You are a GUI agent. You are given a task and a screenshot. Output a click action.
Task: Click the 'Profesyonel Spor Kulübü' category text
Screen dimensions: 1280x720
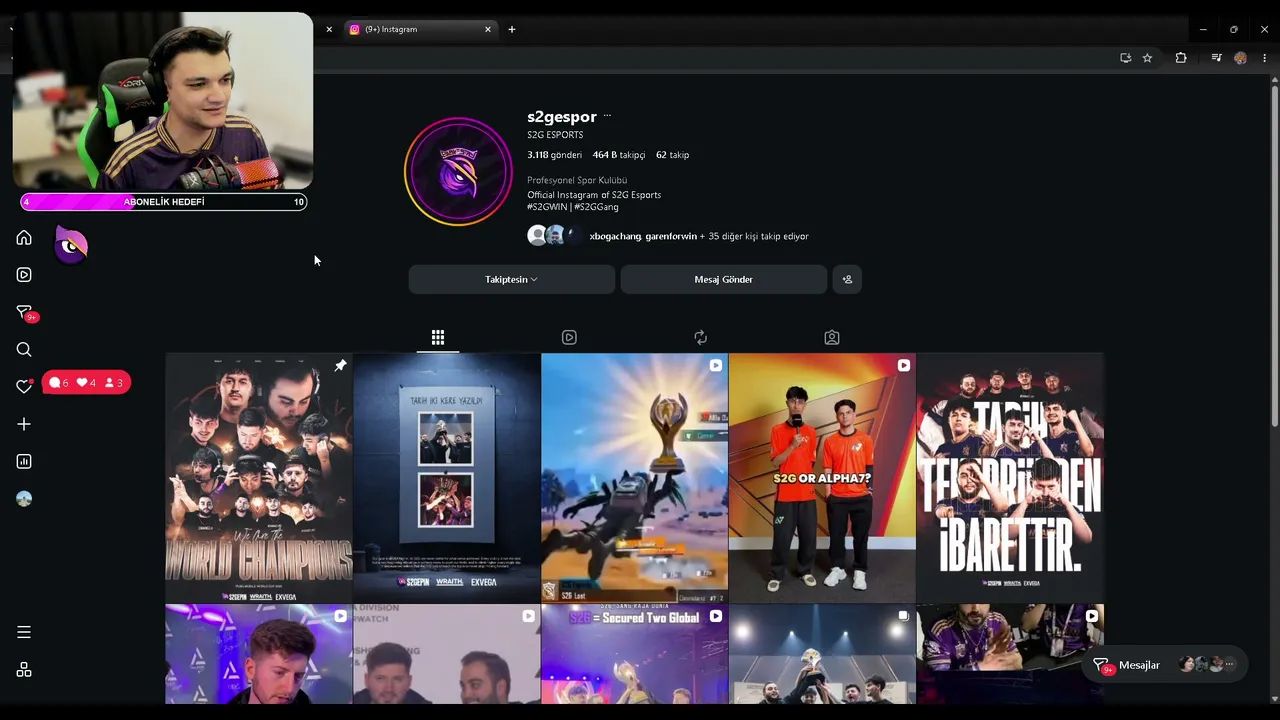(577, 181)
